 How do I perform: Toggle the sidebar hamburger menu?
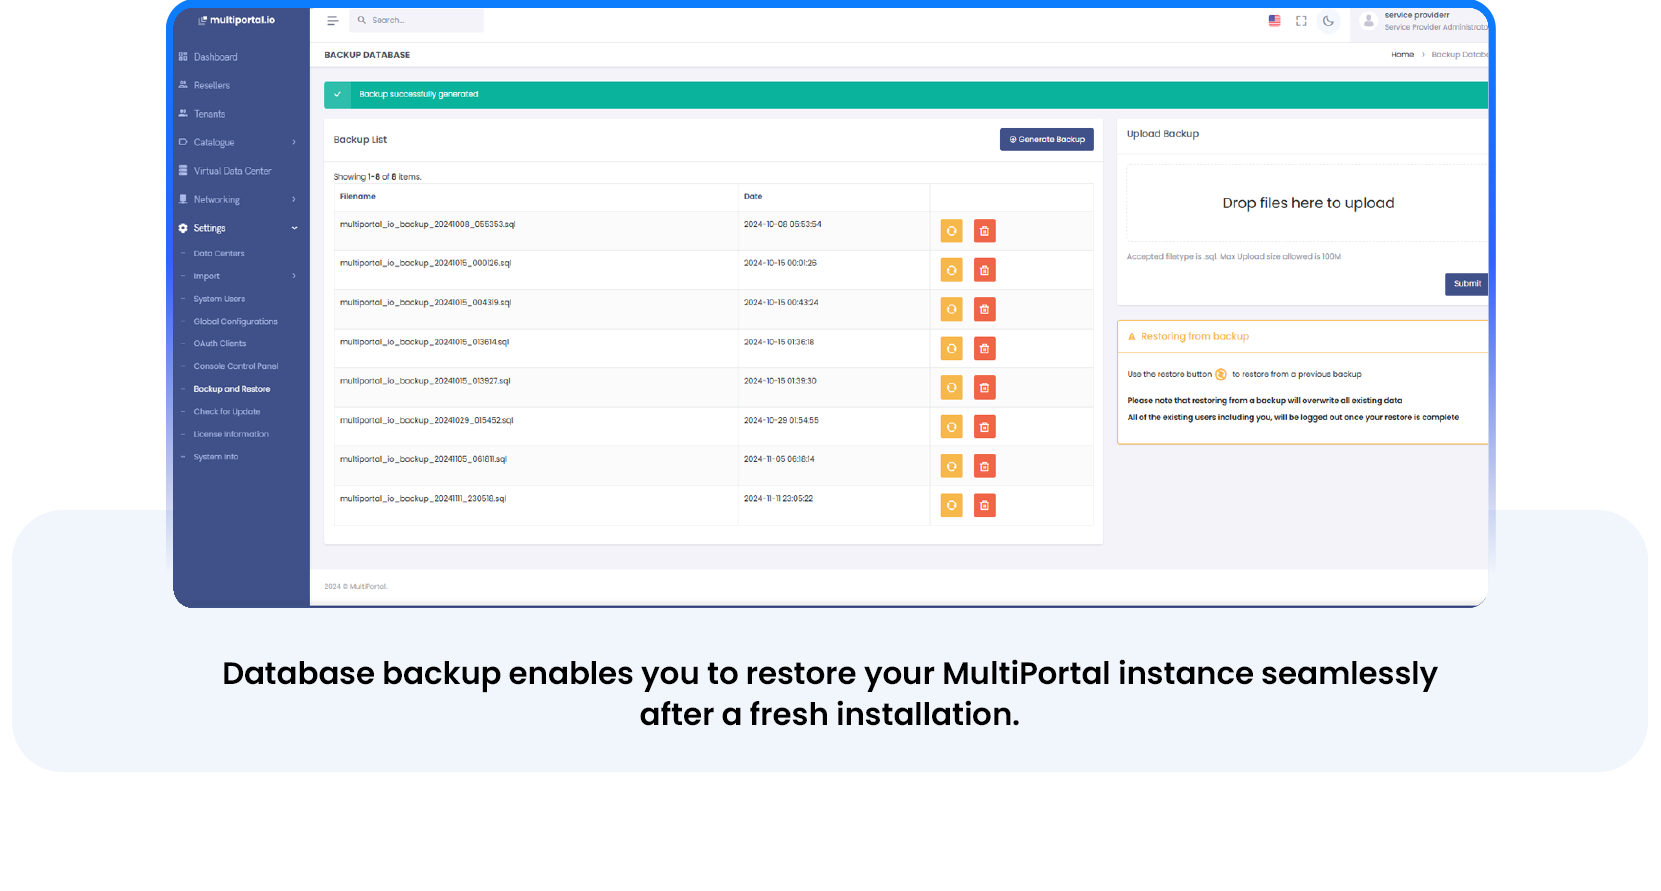coord(333,20)
